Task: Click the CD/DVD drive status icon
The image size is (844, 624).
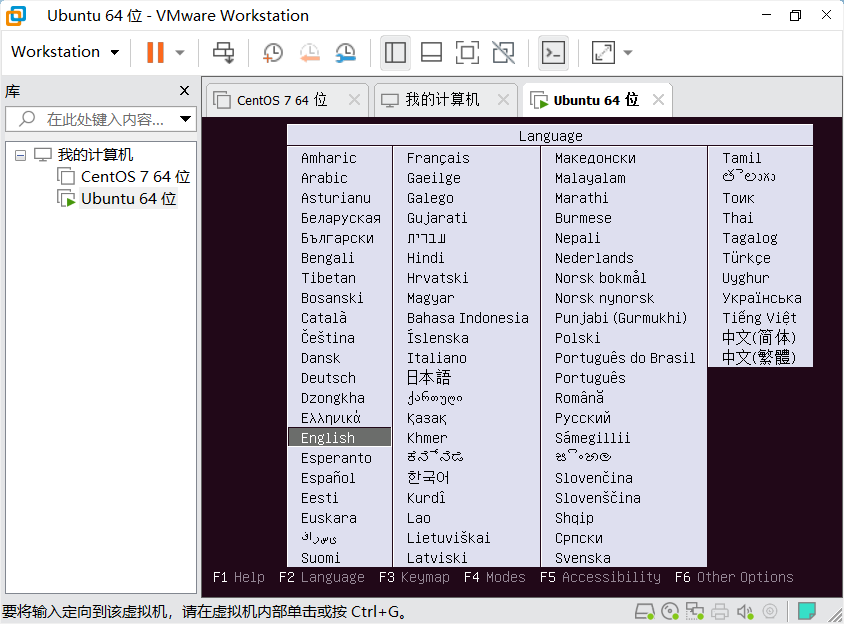Action: click(x=670, y=611)
